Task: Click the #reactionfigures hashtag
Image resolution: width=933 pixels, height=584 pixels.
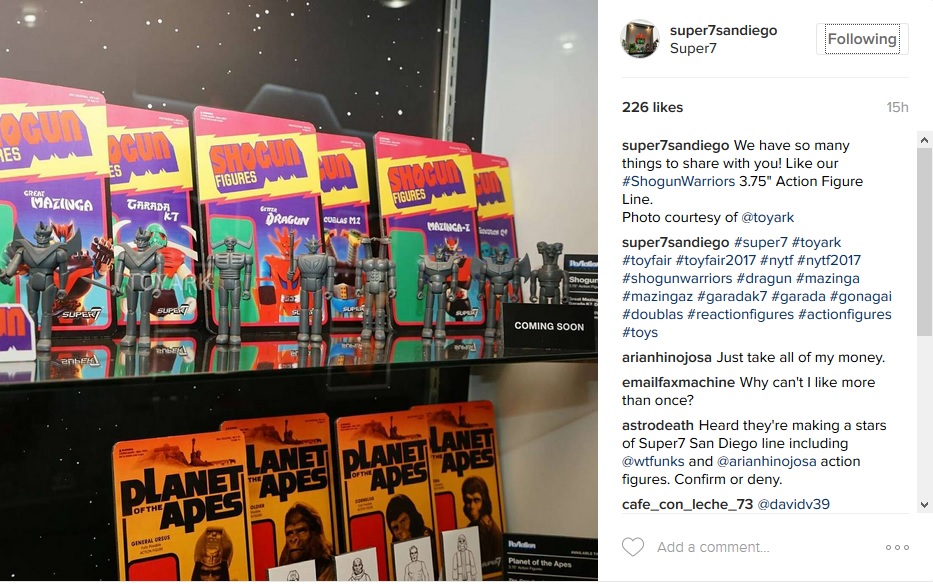Action: coord(740,314)
